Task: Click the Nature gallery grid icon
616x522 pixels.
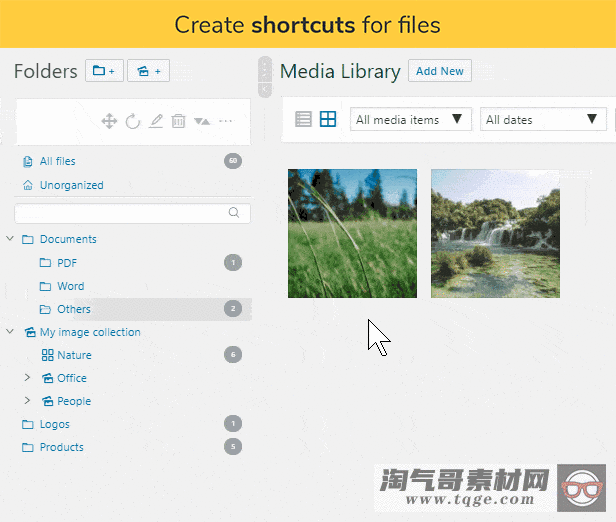Action: click(48, 355)
